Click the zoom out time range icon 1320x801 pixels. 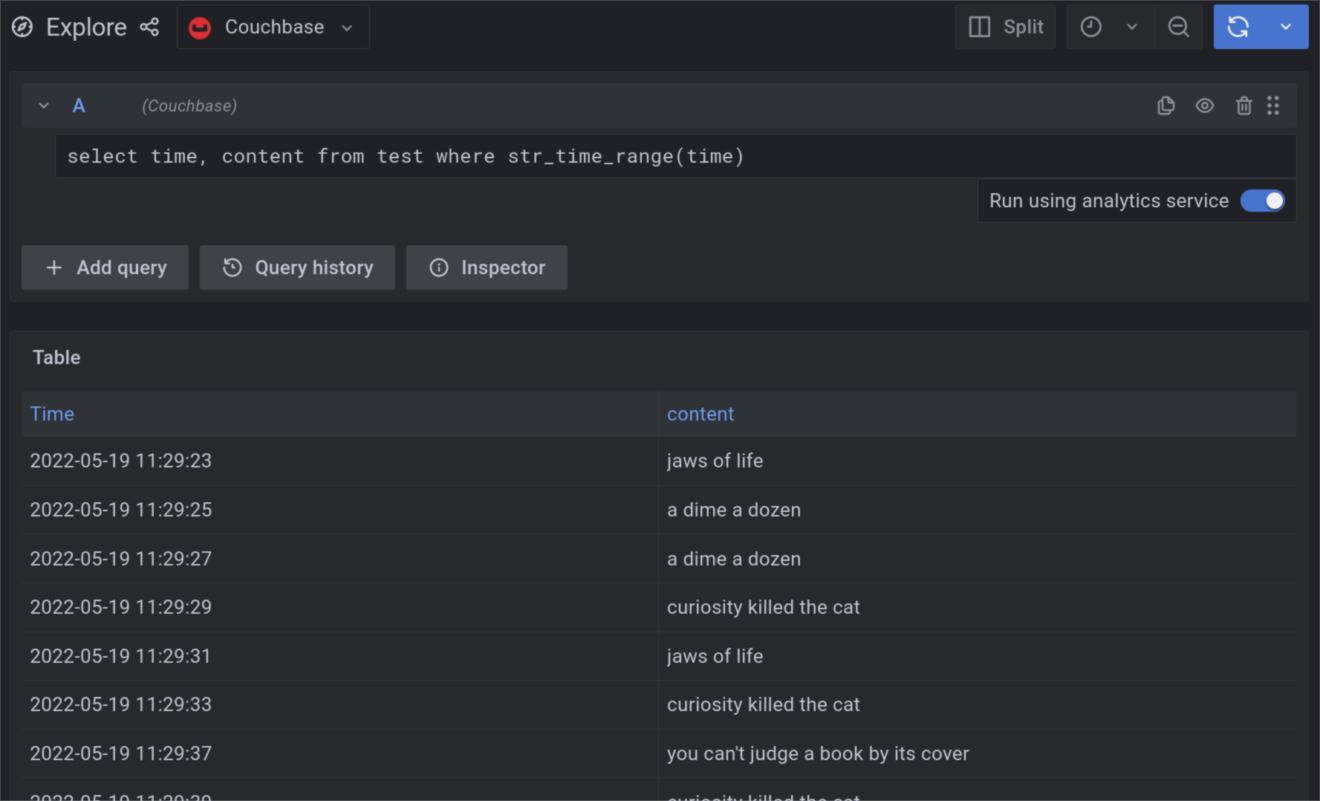(1179, 27)
